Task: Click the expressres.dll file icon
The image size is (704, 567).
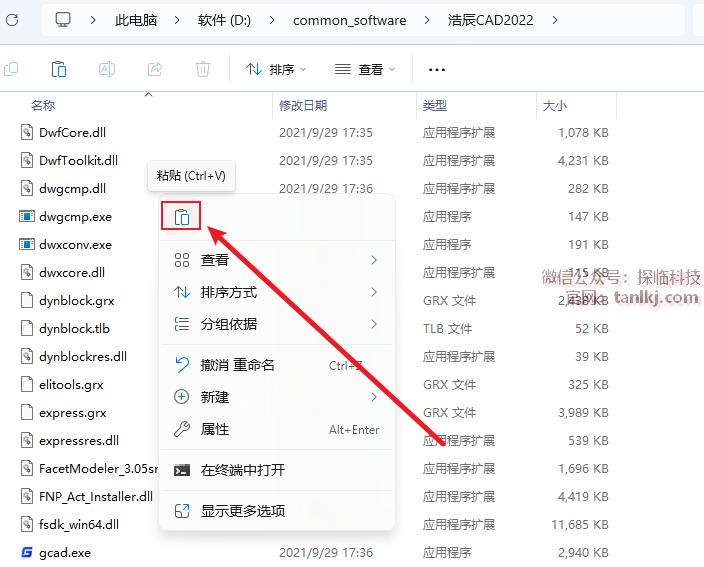Action: [27, 440]
